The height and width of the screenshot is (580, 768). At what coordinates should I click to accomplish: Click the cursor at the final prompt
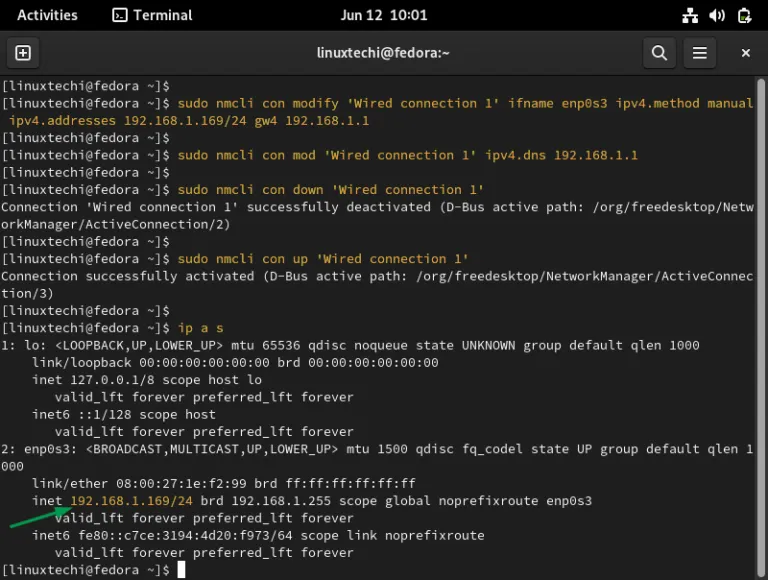pyautogui.click(x=181, y=570)
